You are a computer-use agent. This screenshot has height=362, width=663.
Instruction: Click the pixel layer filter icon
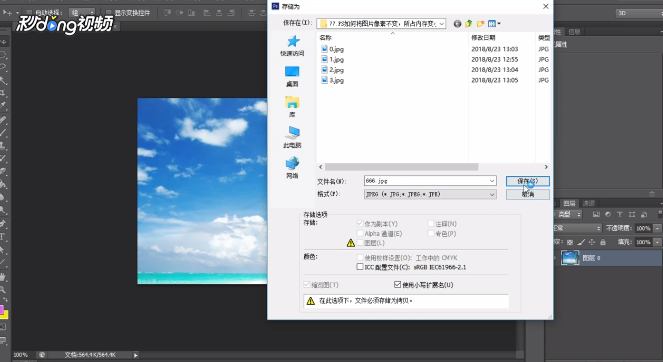click(x=596, y=214)
